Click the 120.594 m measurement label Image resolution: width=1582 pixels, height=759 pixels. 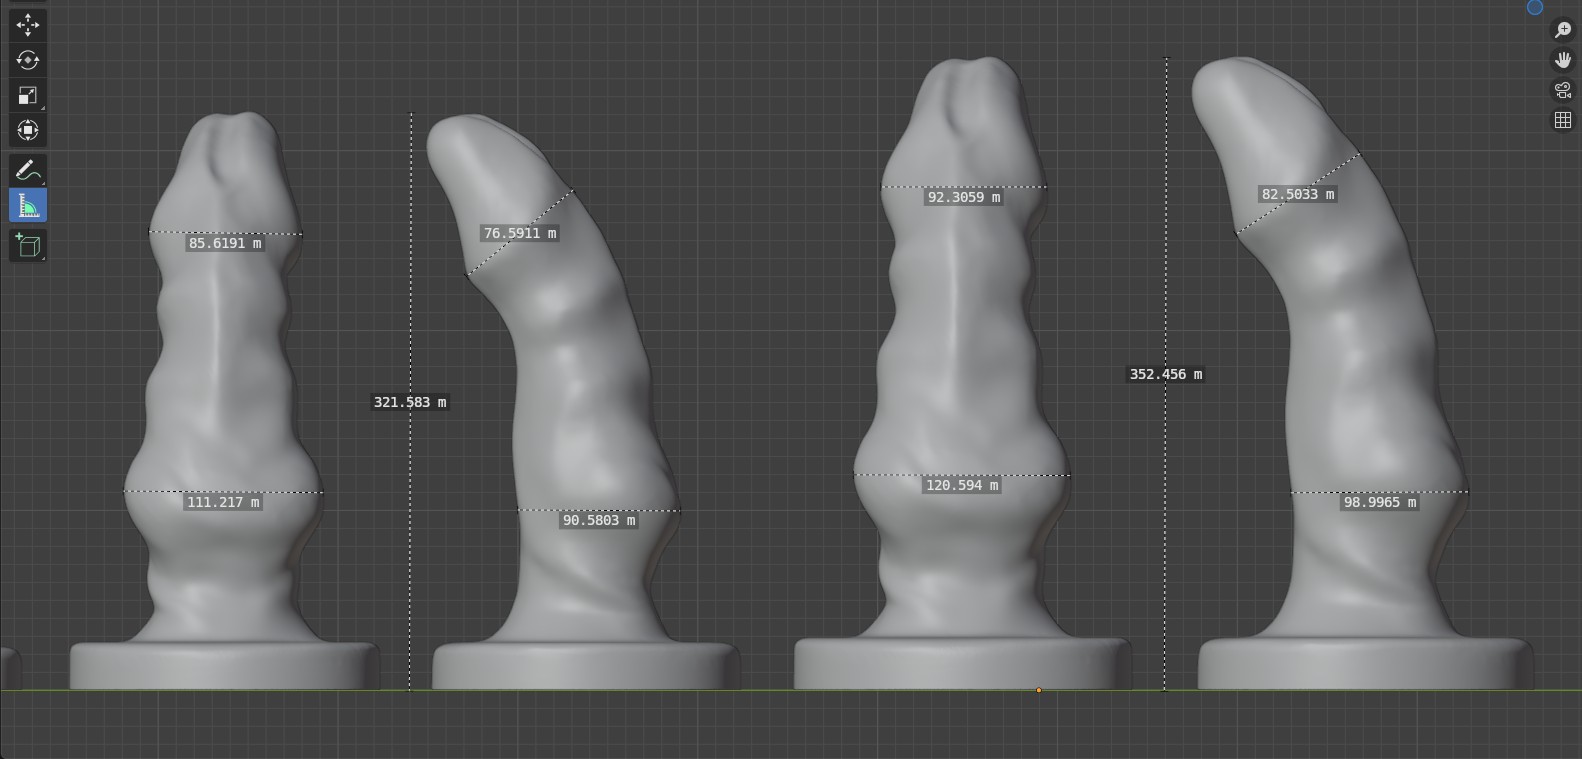962,485
